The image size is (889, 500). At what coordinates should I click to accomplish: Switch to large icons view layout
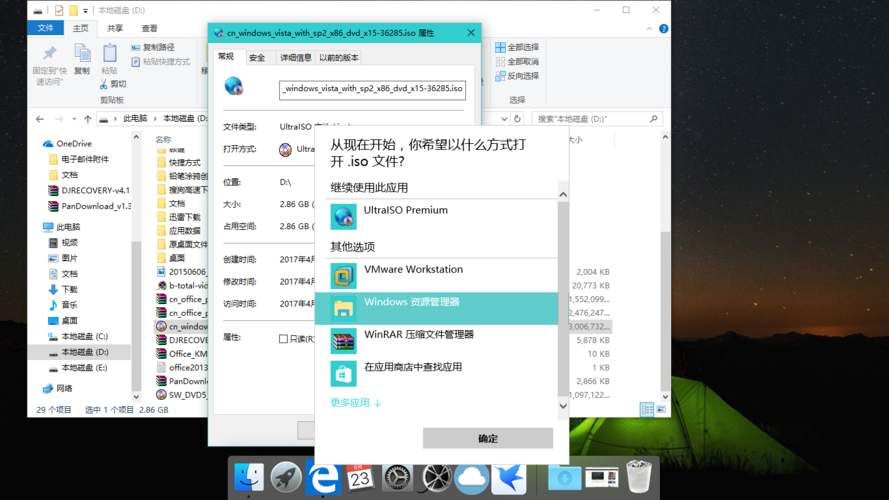(661, 409)
